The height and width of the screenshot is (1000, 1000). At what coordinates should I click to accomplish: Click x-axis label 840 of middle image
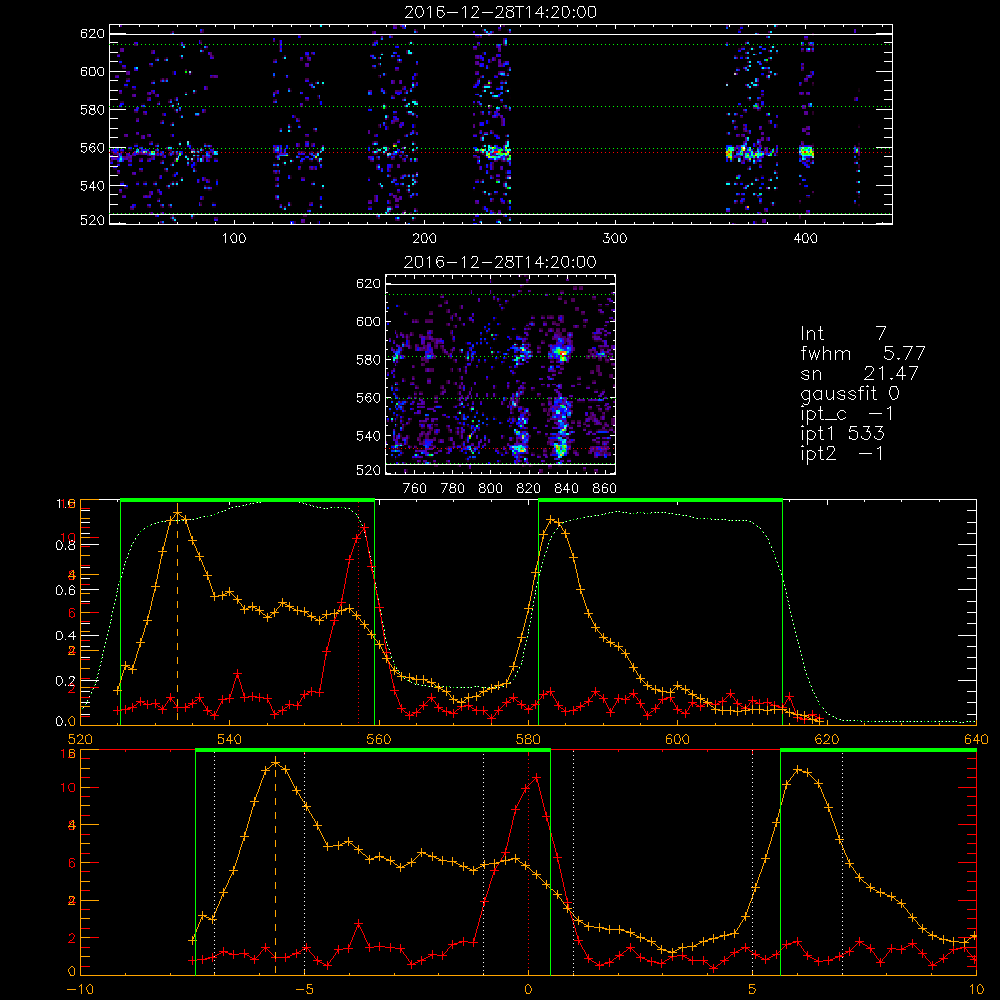[x=566, y=489]
